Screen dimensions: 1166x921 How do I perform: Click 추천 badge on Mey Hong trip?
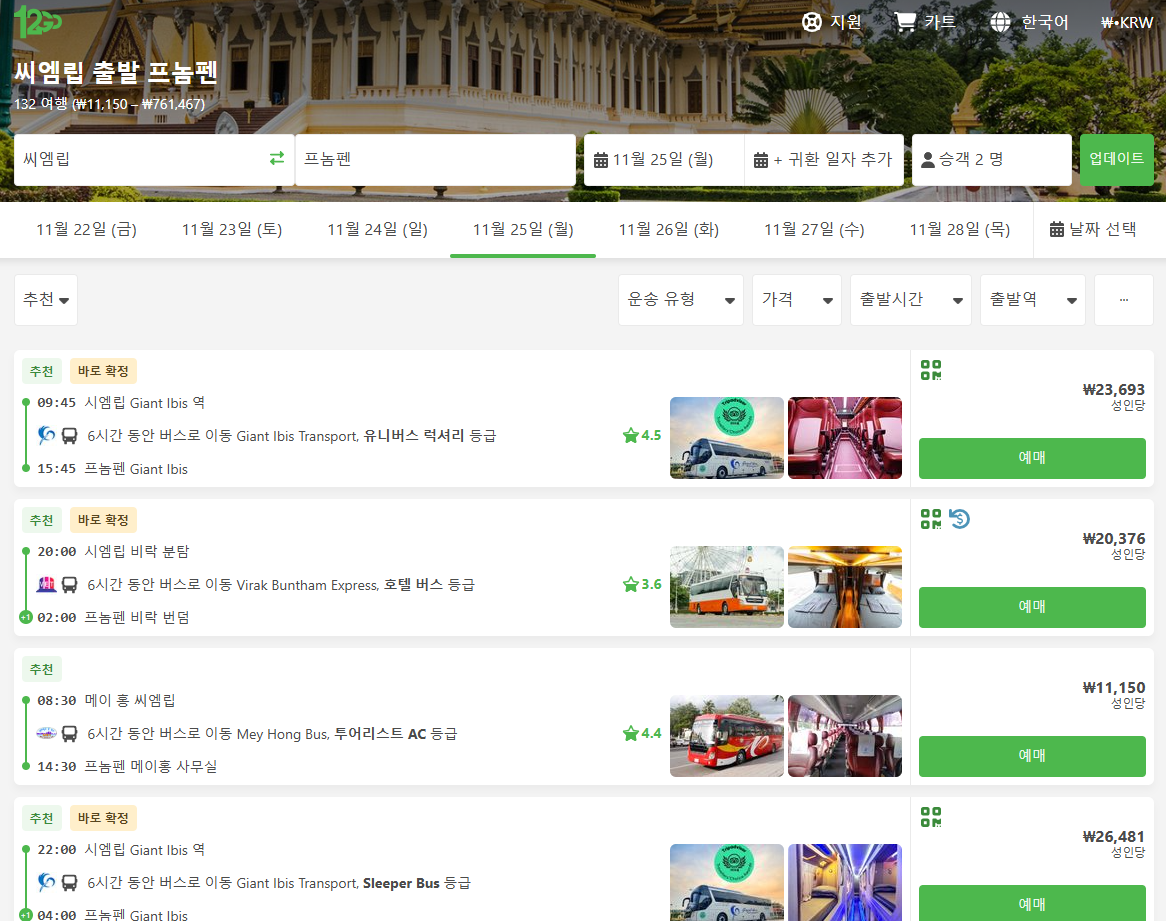pyautogui.click(x=42, y=669)
